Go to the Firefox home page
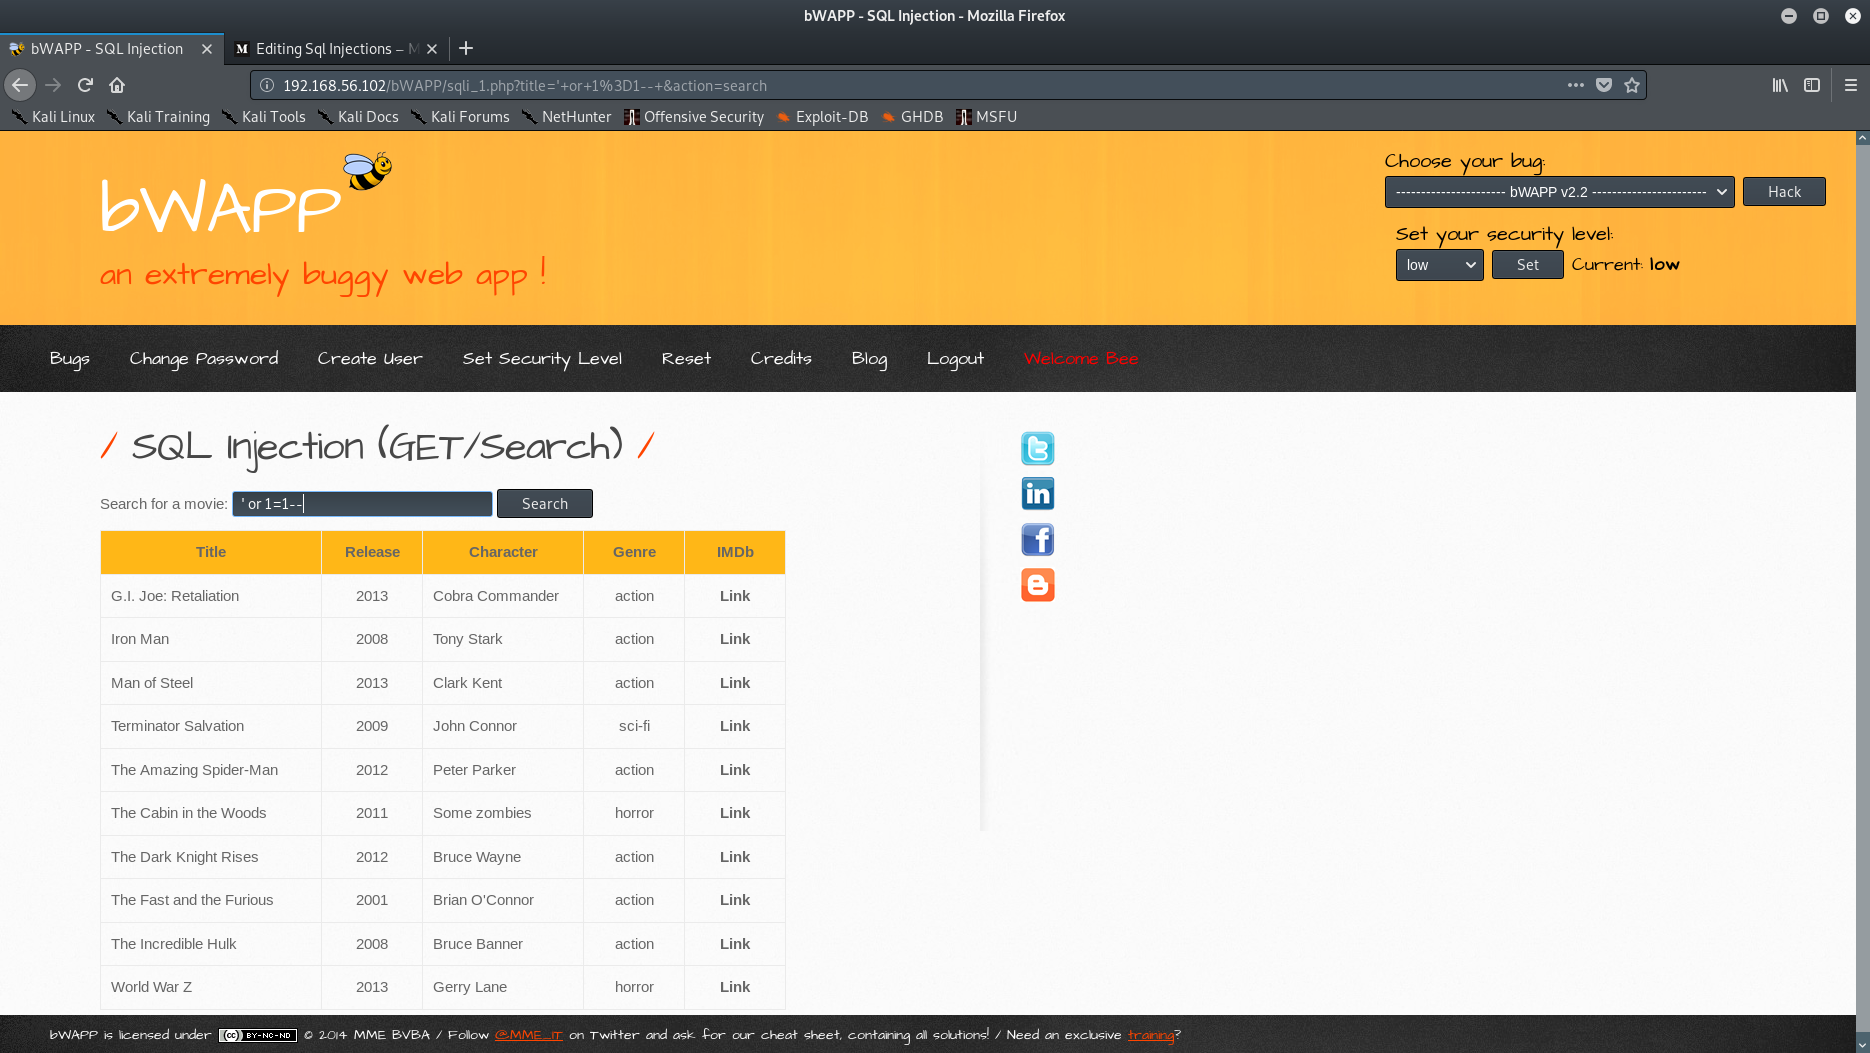Screen dimensions: 1870x1053 tap(117, 85)
